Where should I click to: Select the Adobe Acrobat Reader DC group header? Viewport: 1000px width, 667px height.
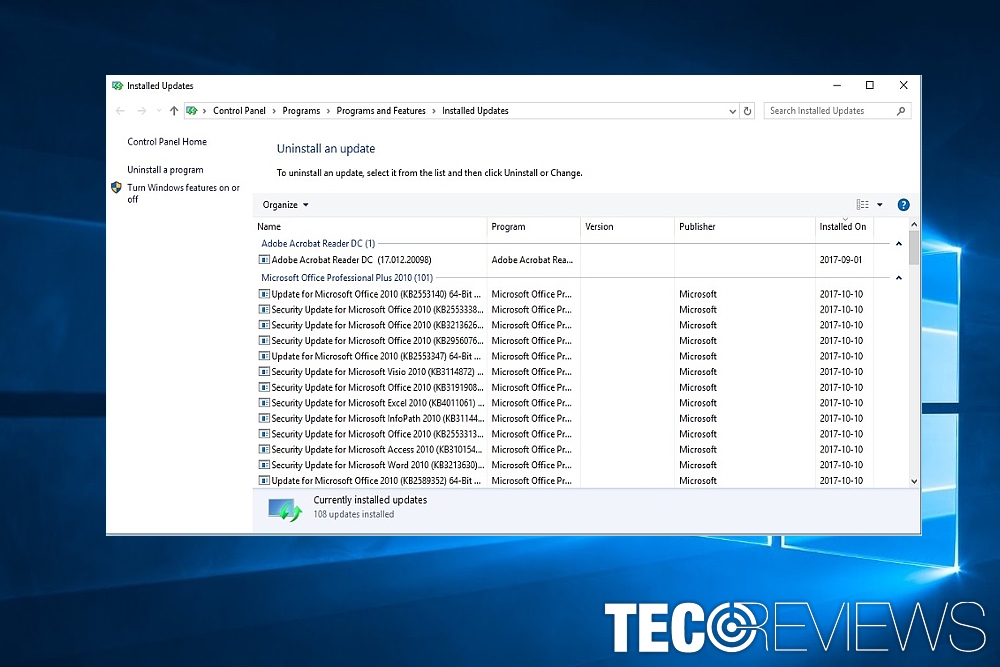(x=318, y=244)
